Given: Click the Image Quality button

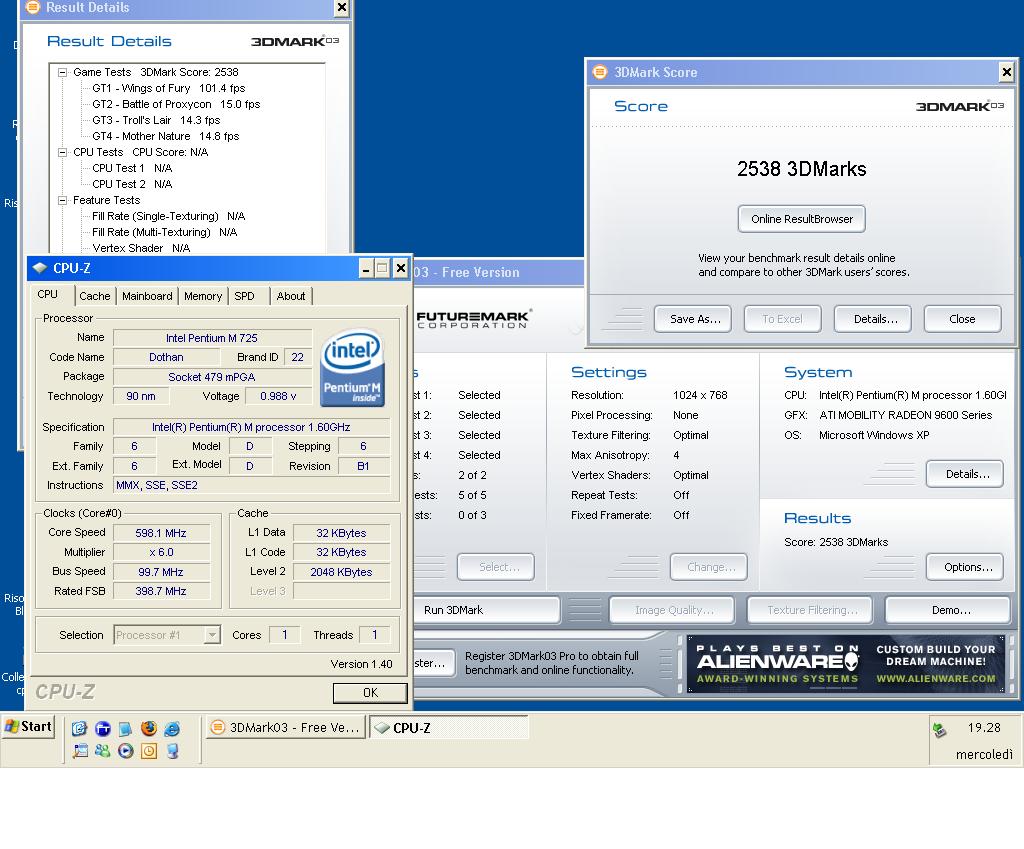Looking at the screenshot, I should pyautogui.click(x=672, y=610).
